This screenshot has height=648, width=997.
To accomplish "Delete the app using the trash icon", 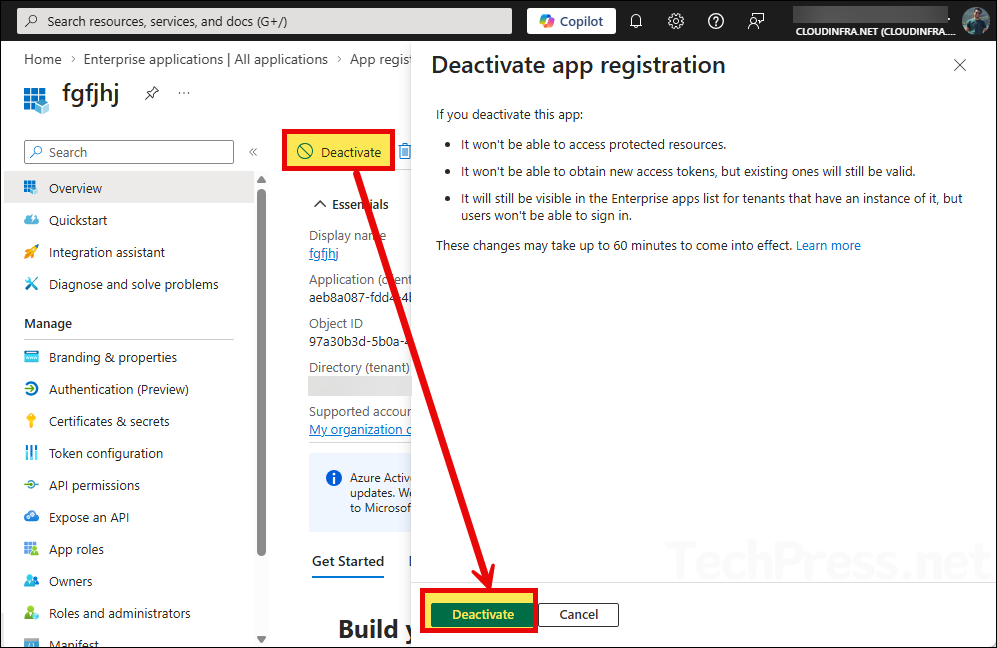I will (405, 150).
